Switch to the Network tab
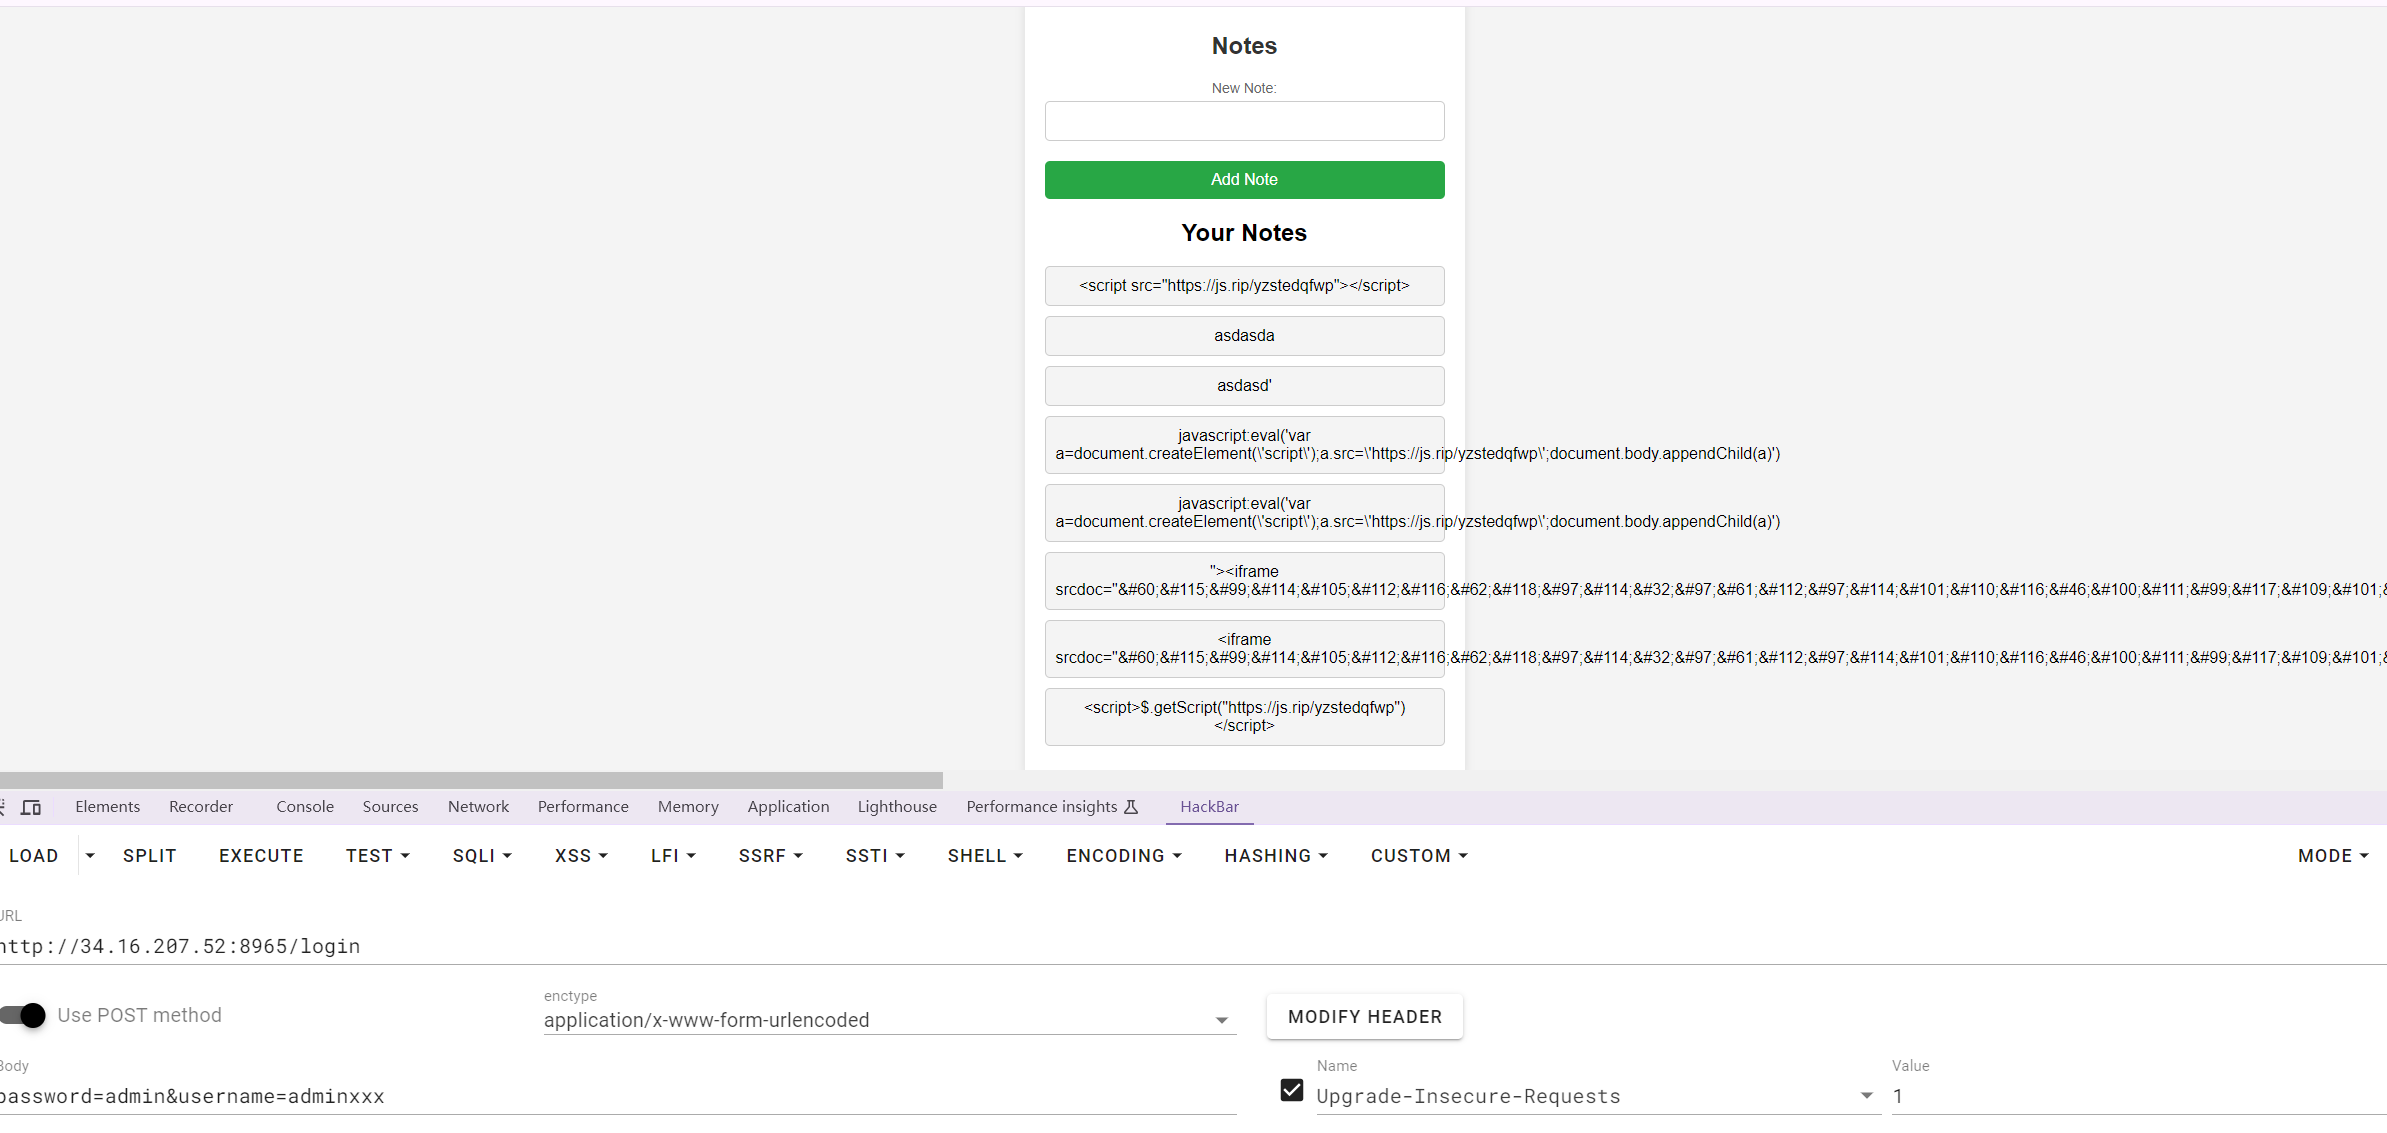The image size is (2387, 1133). pyautogui.click(x=478, y=807)
